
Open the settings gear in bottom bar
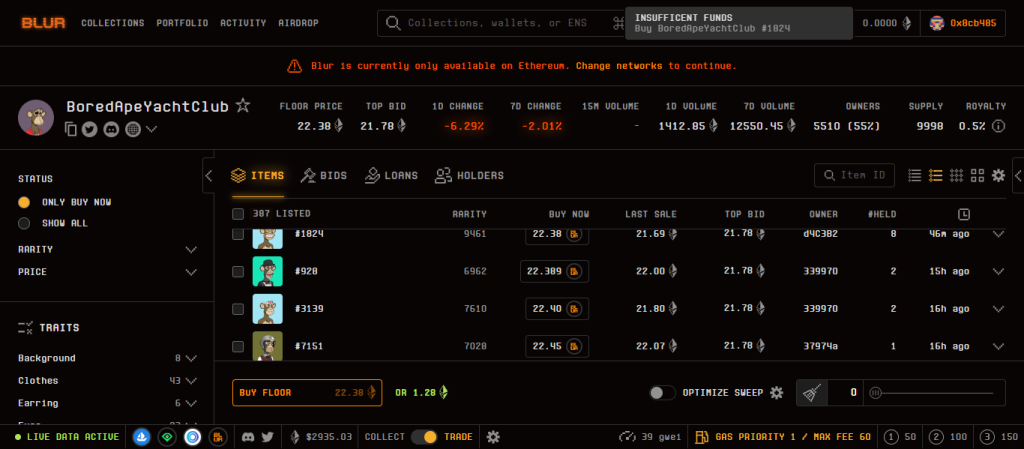pos(493,437)
